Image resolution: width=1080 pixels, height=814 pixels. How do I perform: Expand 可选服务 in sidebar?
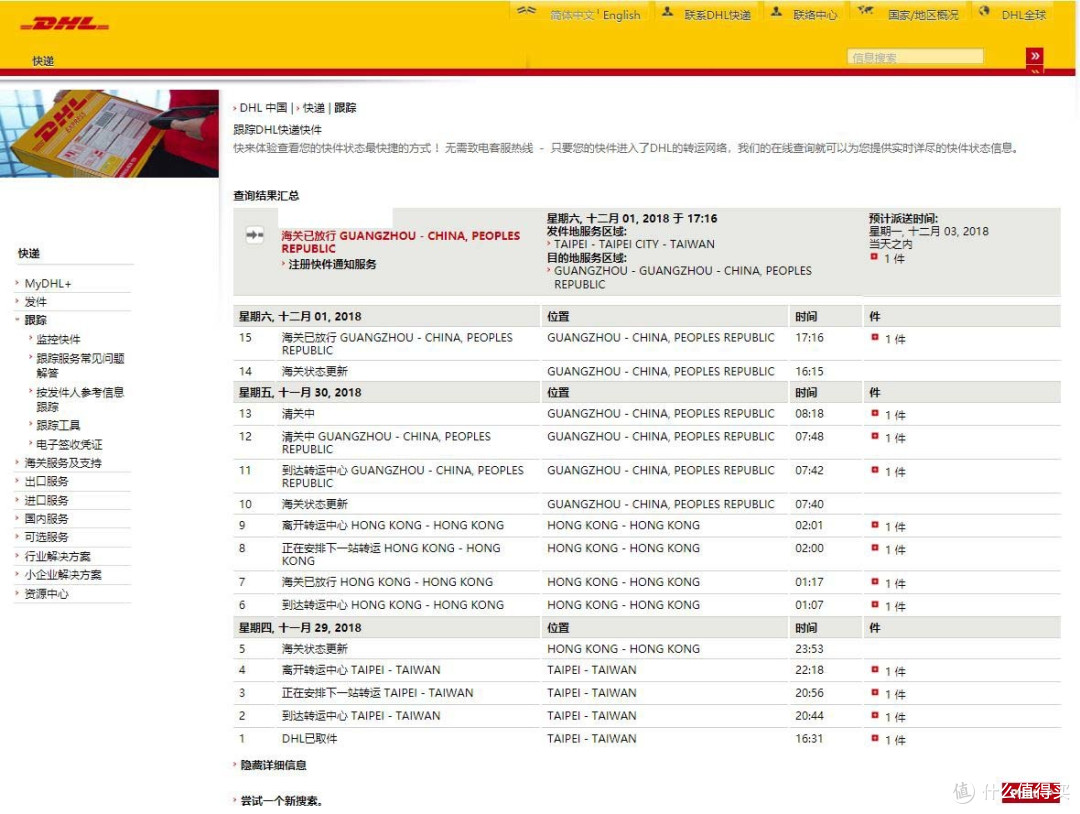pyautogui.click(x=46, y=536)
